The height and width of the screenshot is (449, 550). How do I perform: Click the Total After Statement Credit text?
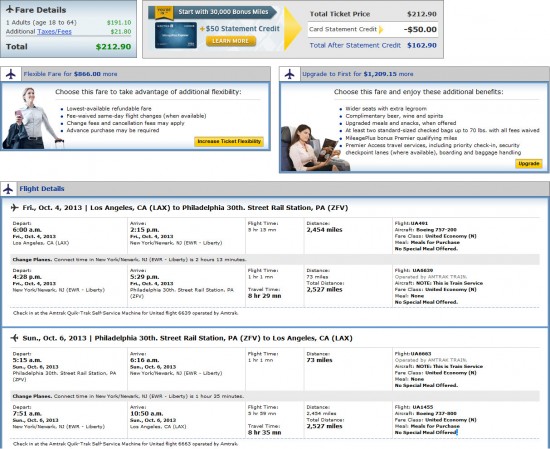[355, 45]
